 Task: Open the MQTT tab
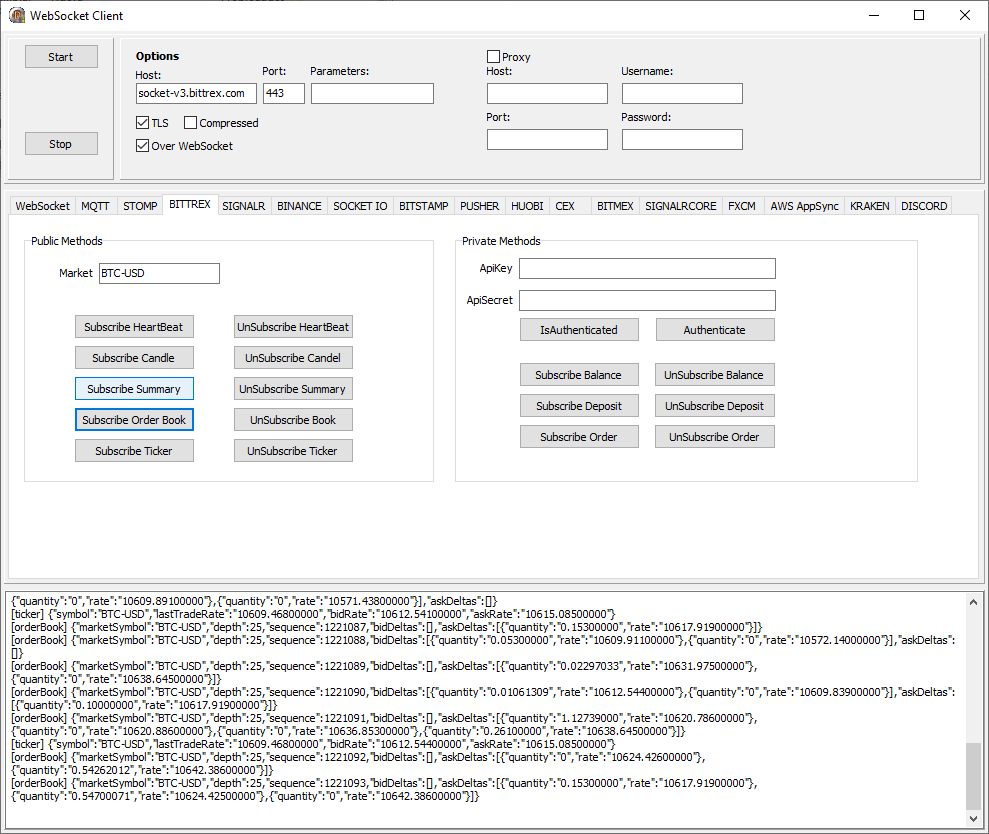(95, 206)
